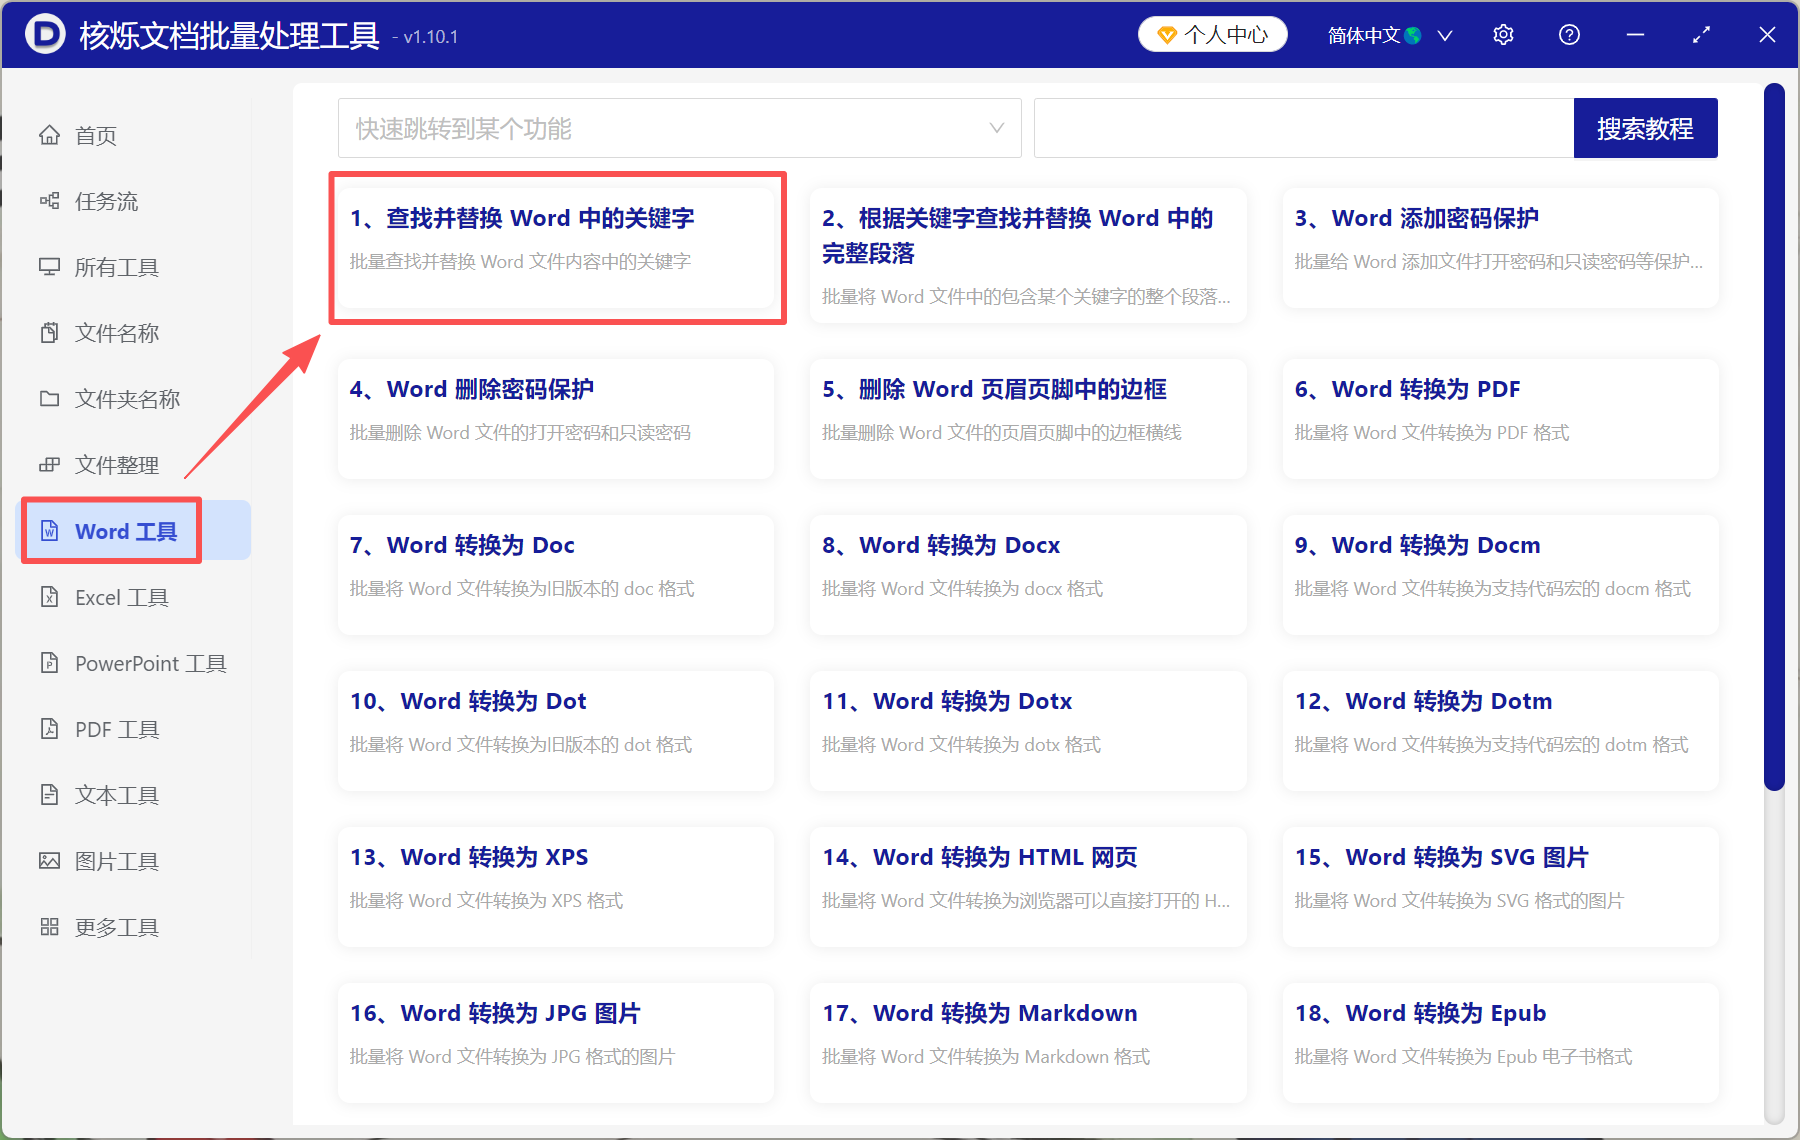Click the 所有工具 tools icon

point(50,267)
